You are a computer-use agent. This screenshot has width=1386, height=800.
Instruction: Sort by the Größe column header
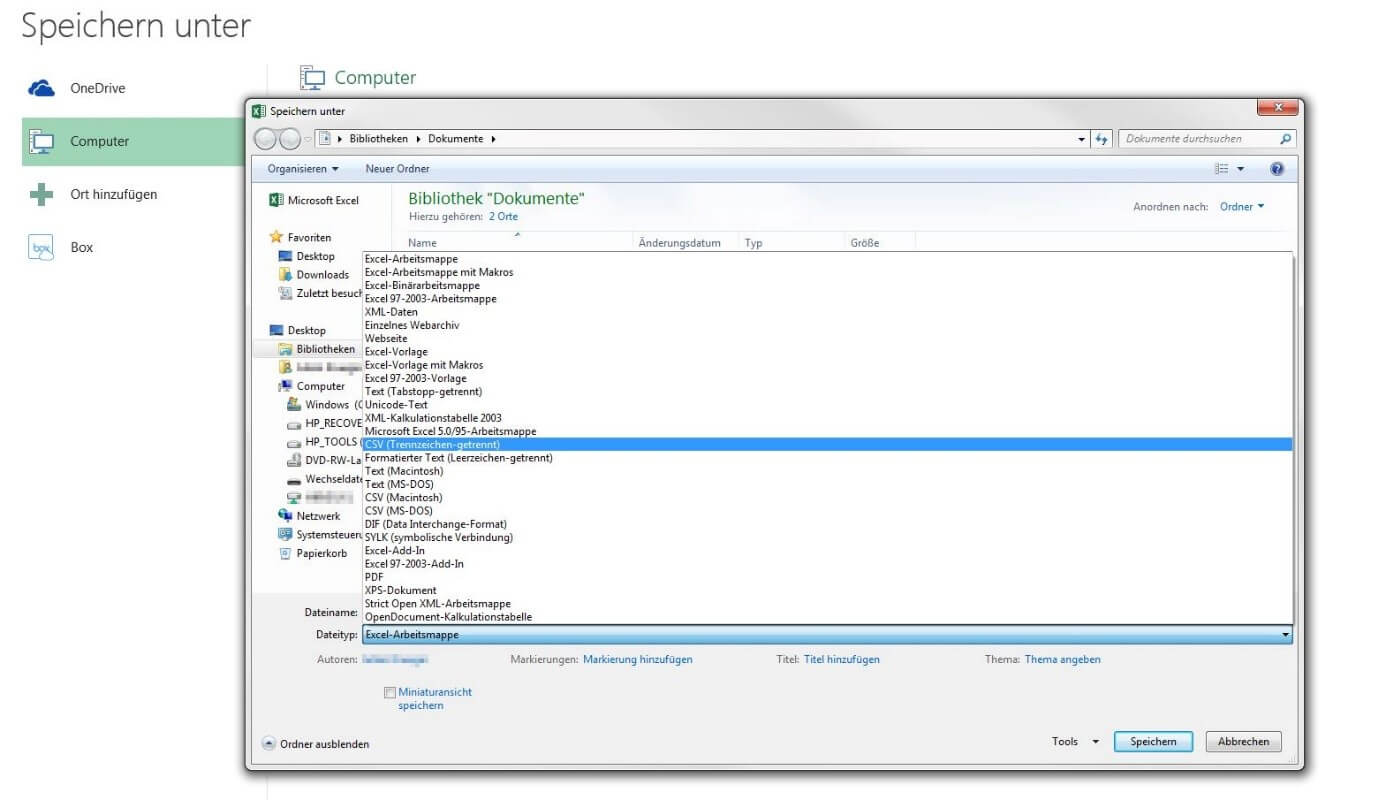click(880, 243)
